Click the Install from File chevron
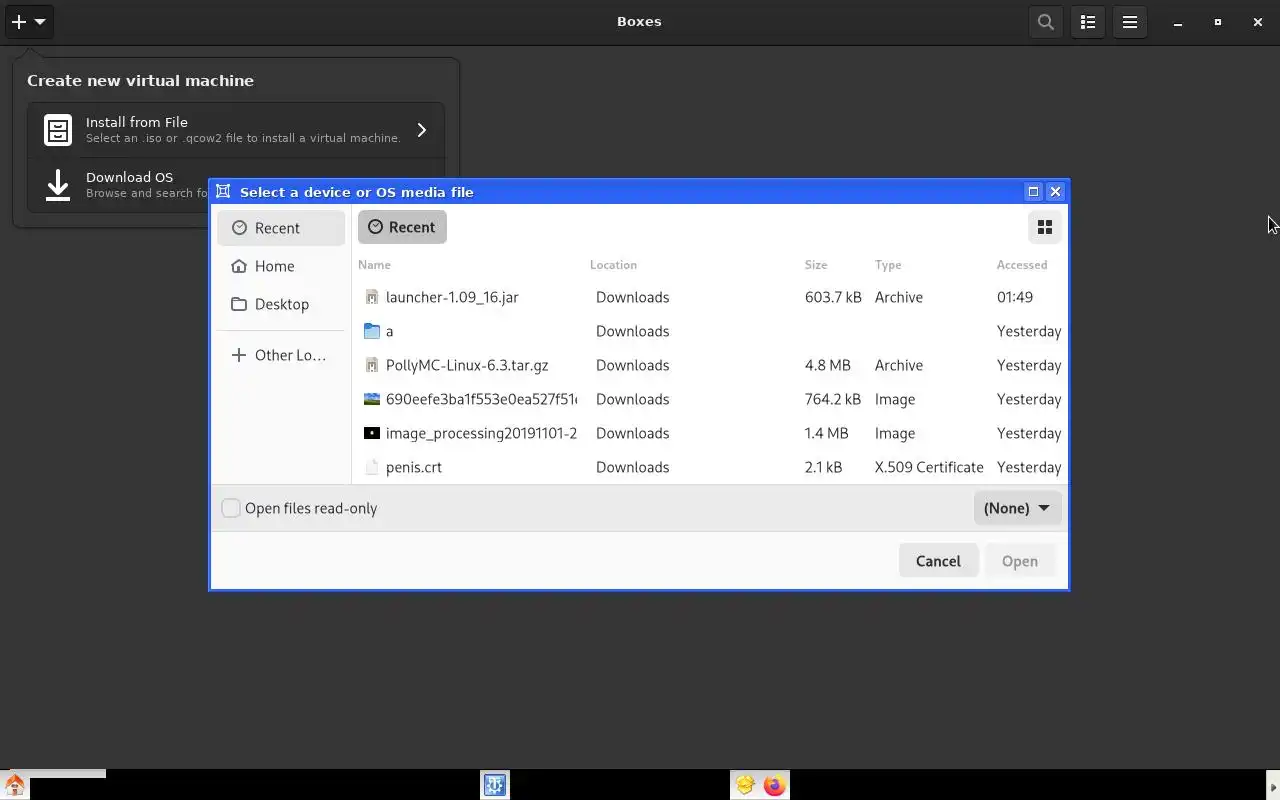The height and width of the screenshot is (800, 1280). (x=422, y=130)
